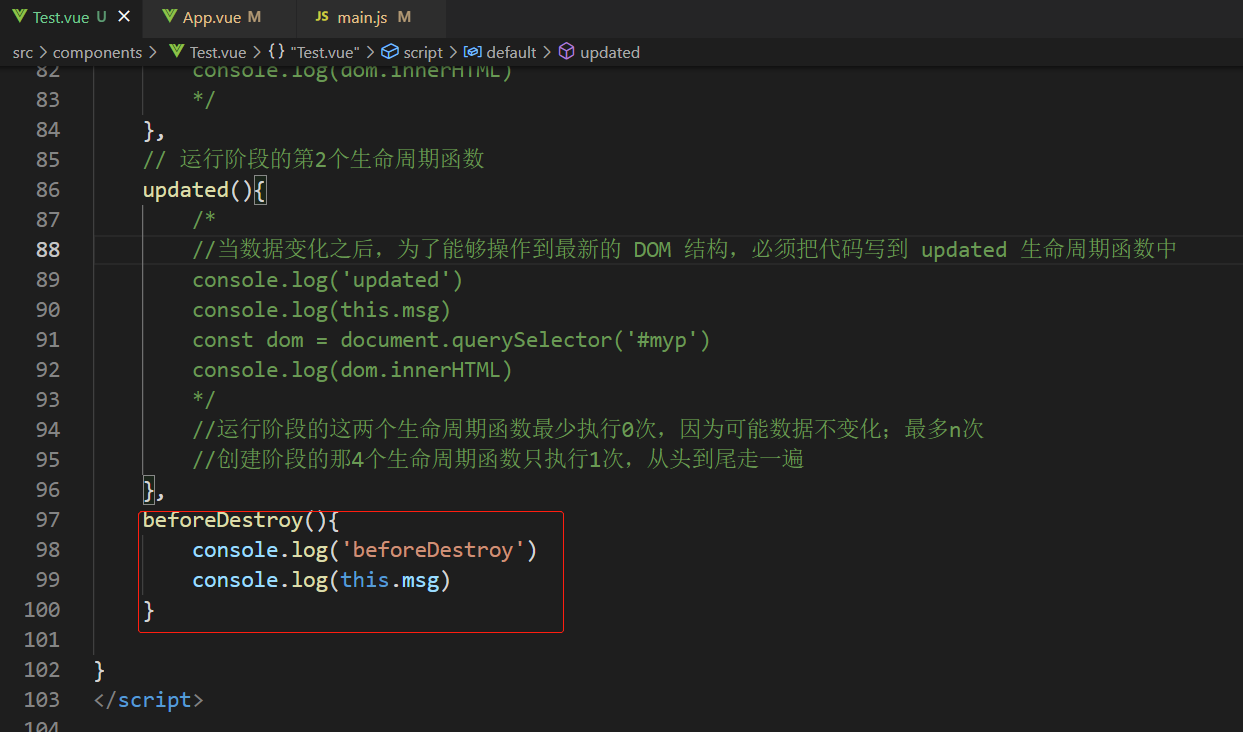
Task: Click the purple cube icon before updated
Action: (x=566, y=52)
